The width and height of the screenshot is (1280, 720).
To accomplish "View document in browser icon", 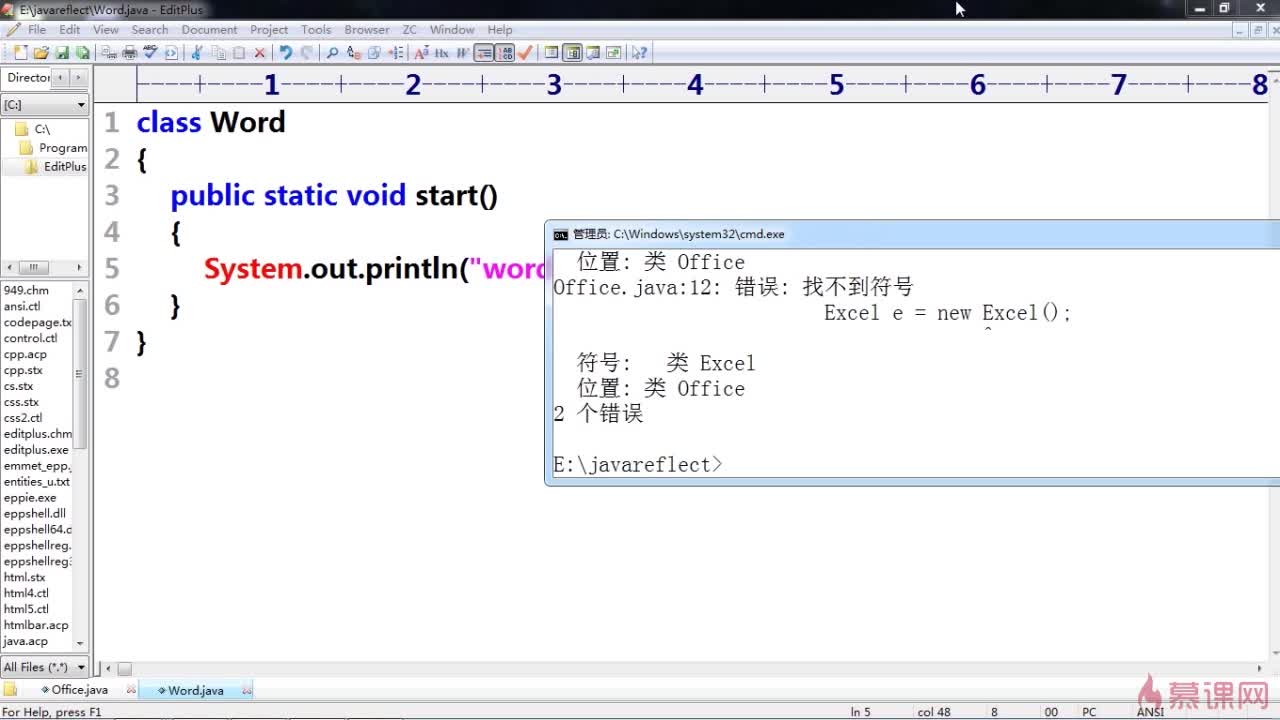I will click(x=171, y=52).
